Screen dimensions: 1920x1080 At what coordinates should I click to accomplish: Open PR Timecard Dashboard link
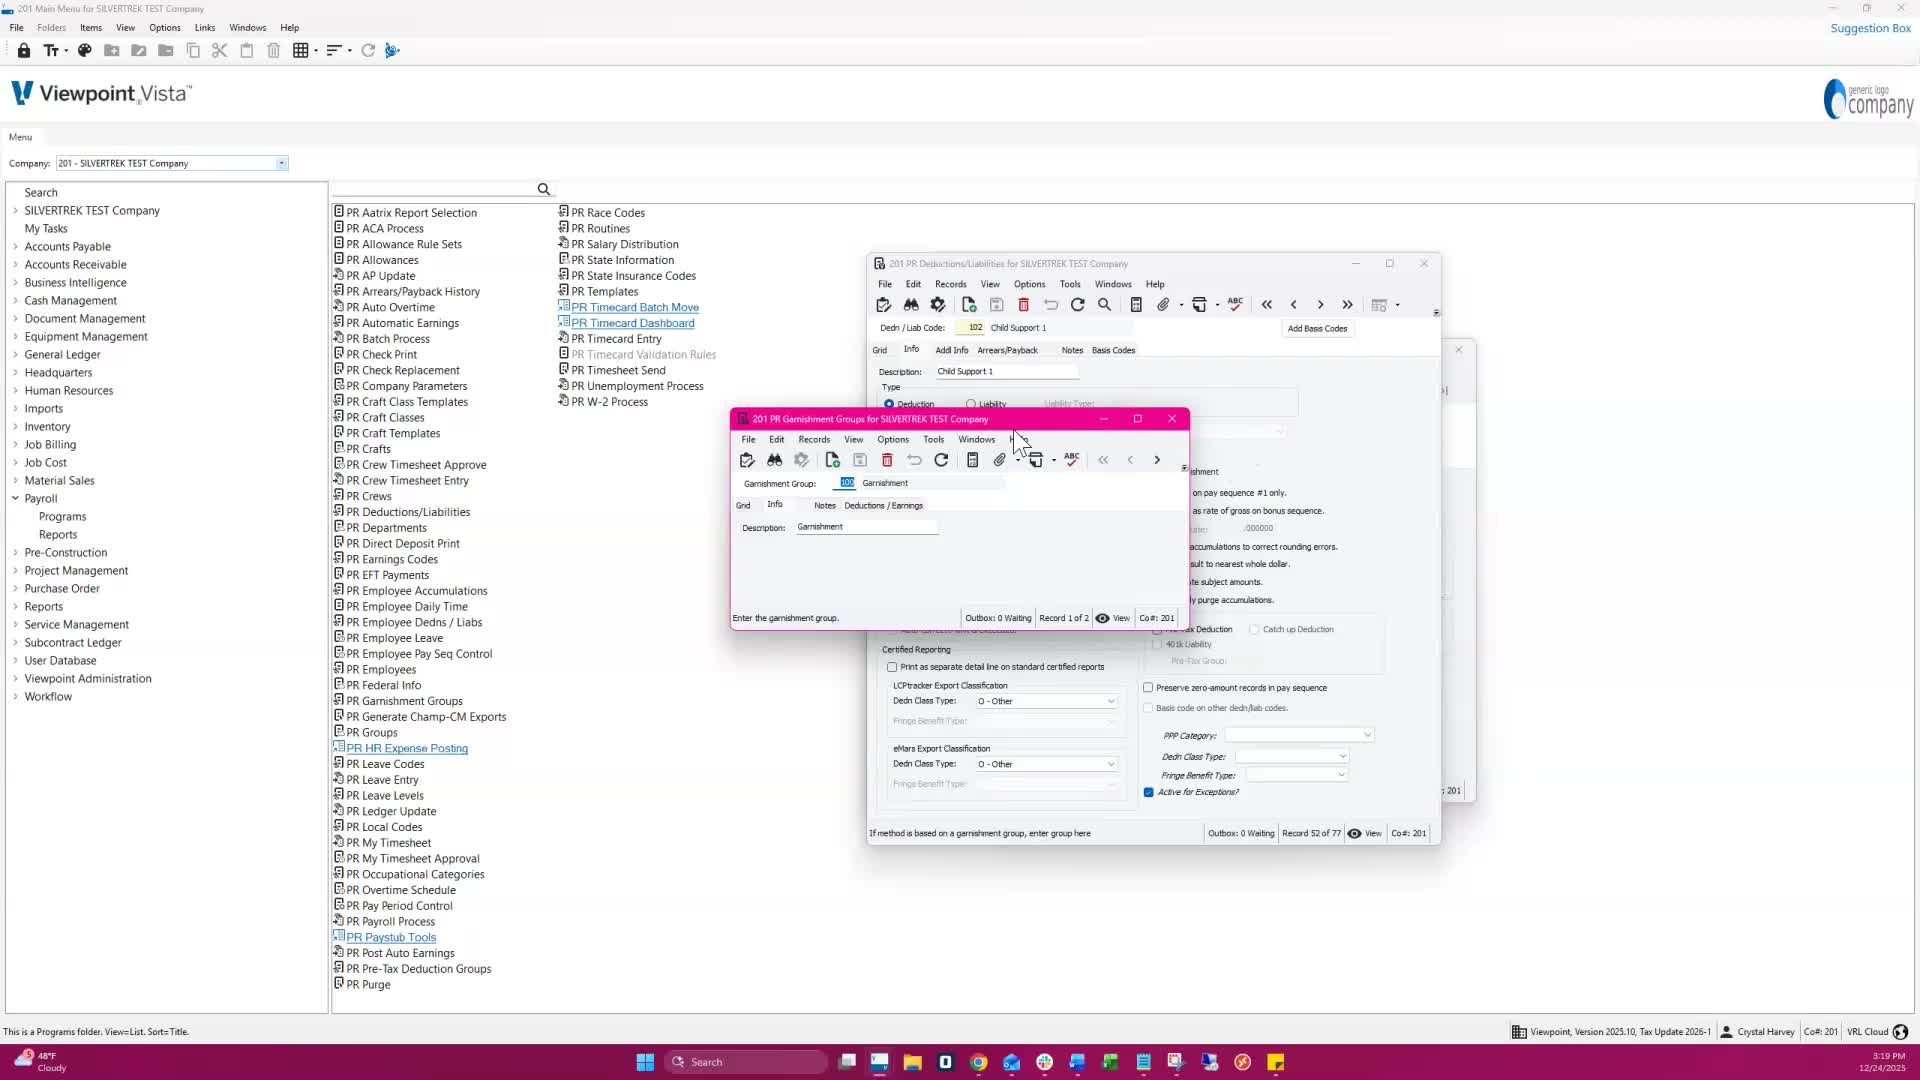pos(632,323)
